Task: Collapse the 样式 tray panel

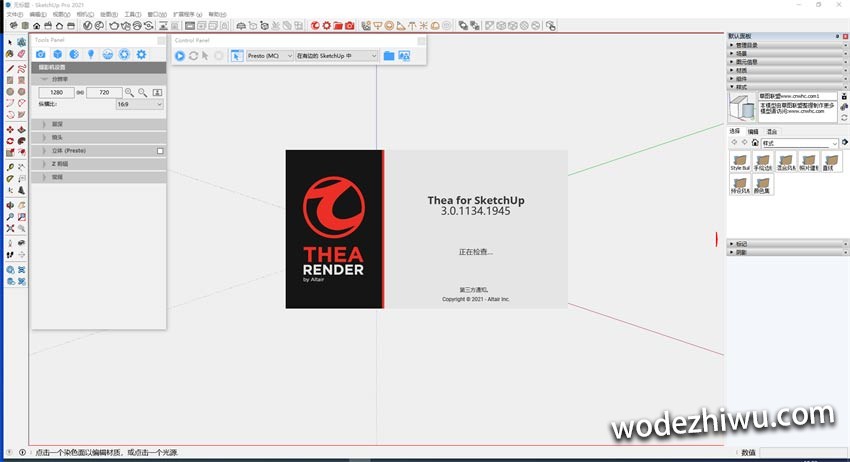Action: click(787, 87)
